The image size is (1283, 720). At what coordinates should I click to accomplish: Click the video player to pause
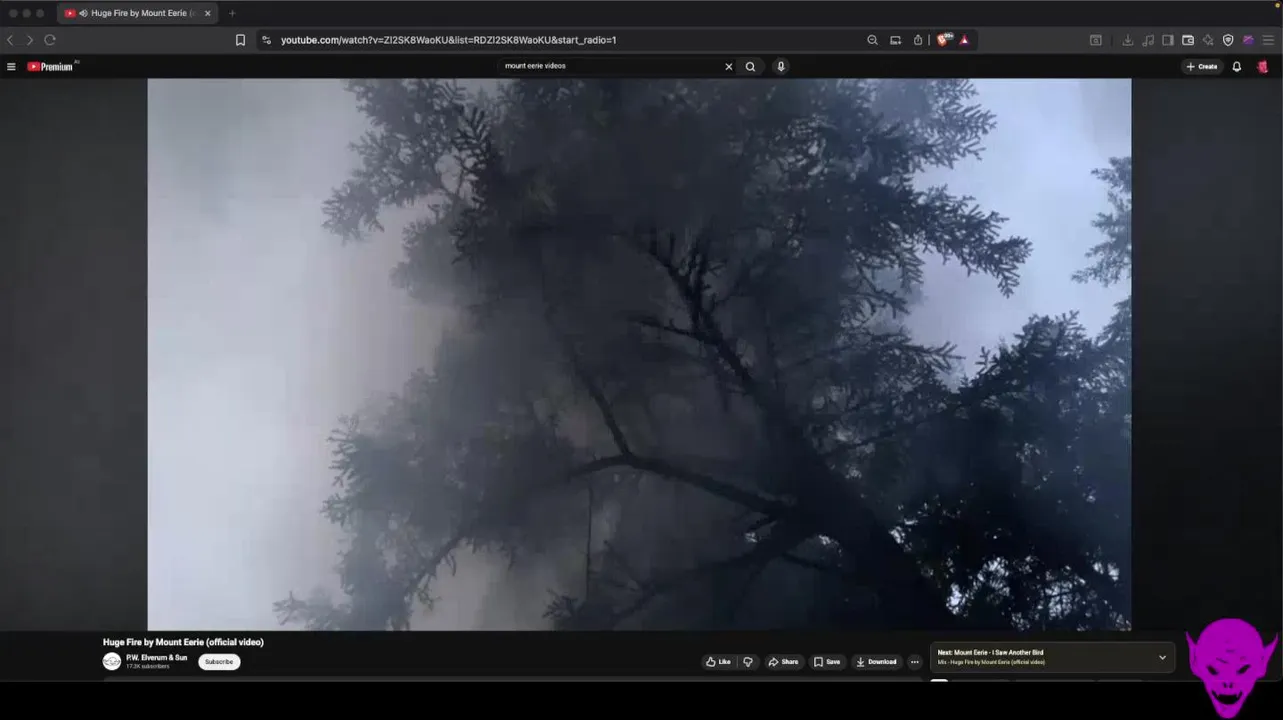(x=639, y=355)
